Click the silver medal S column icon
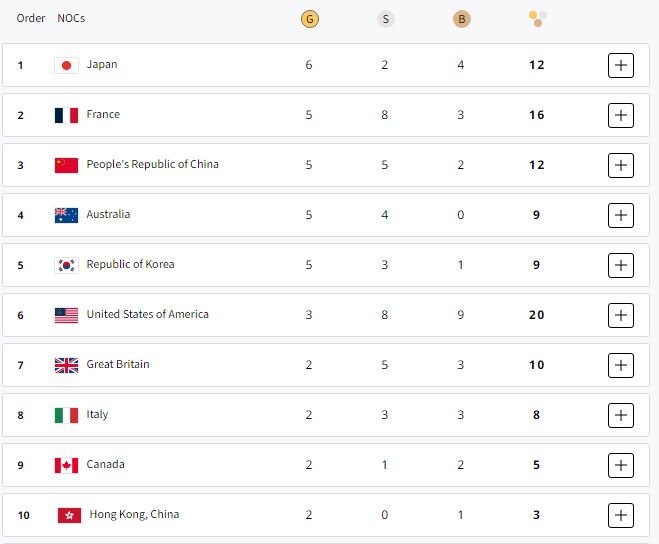 tap(385, 19)
